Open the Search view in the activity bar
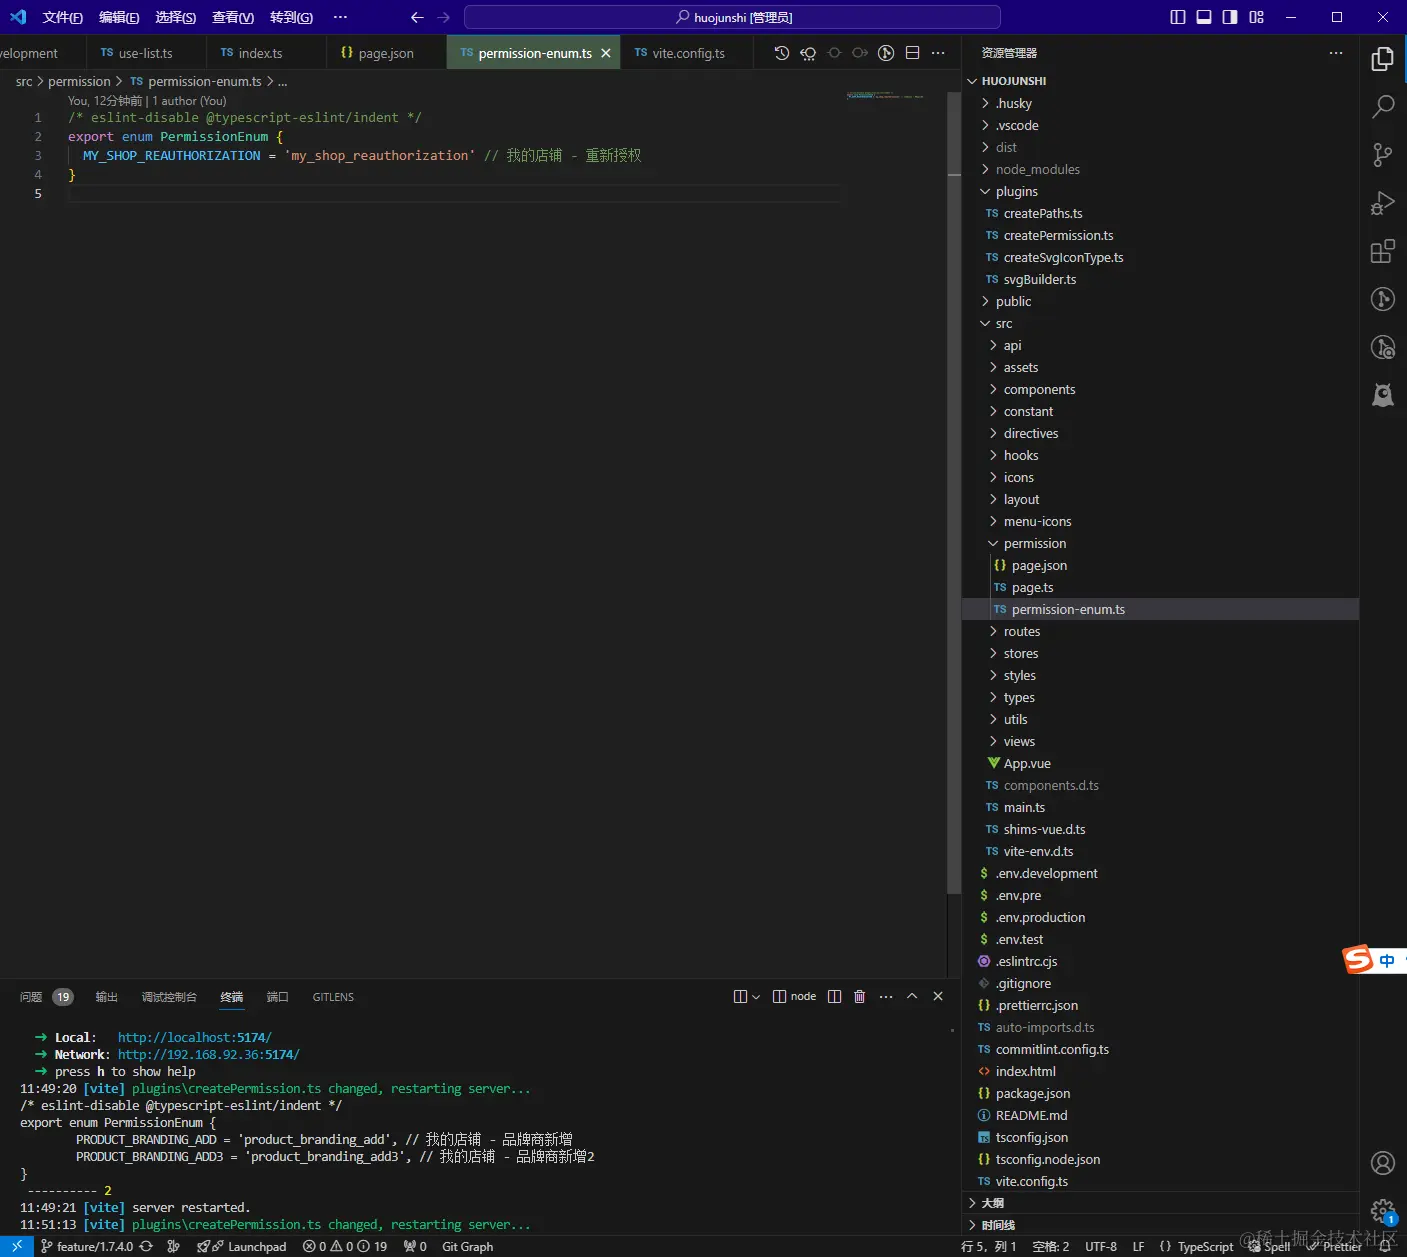1407x1257 pixels. tap(1382, 107)
